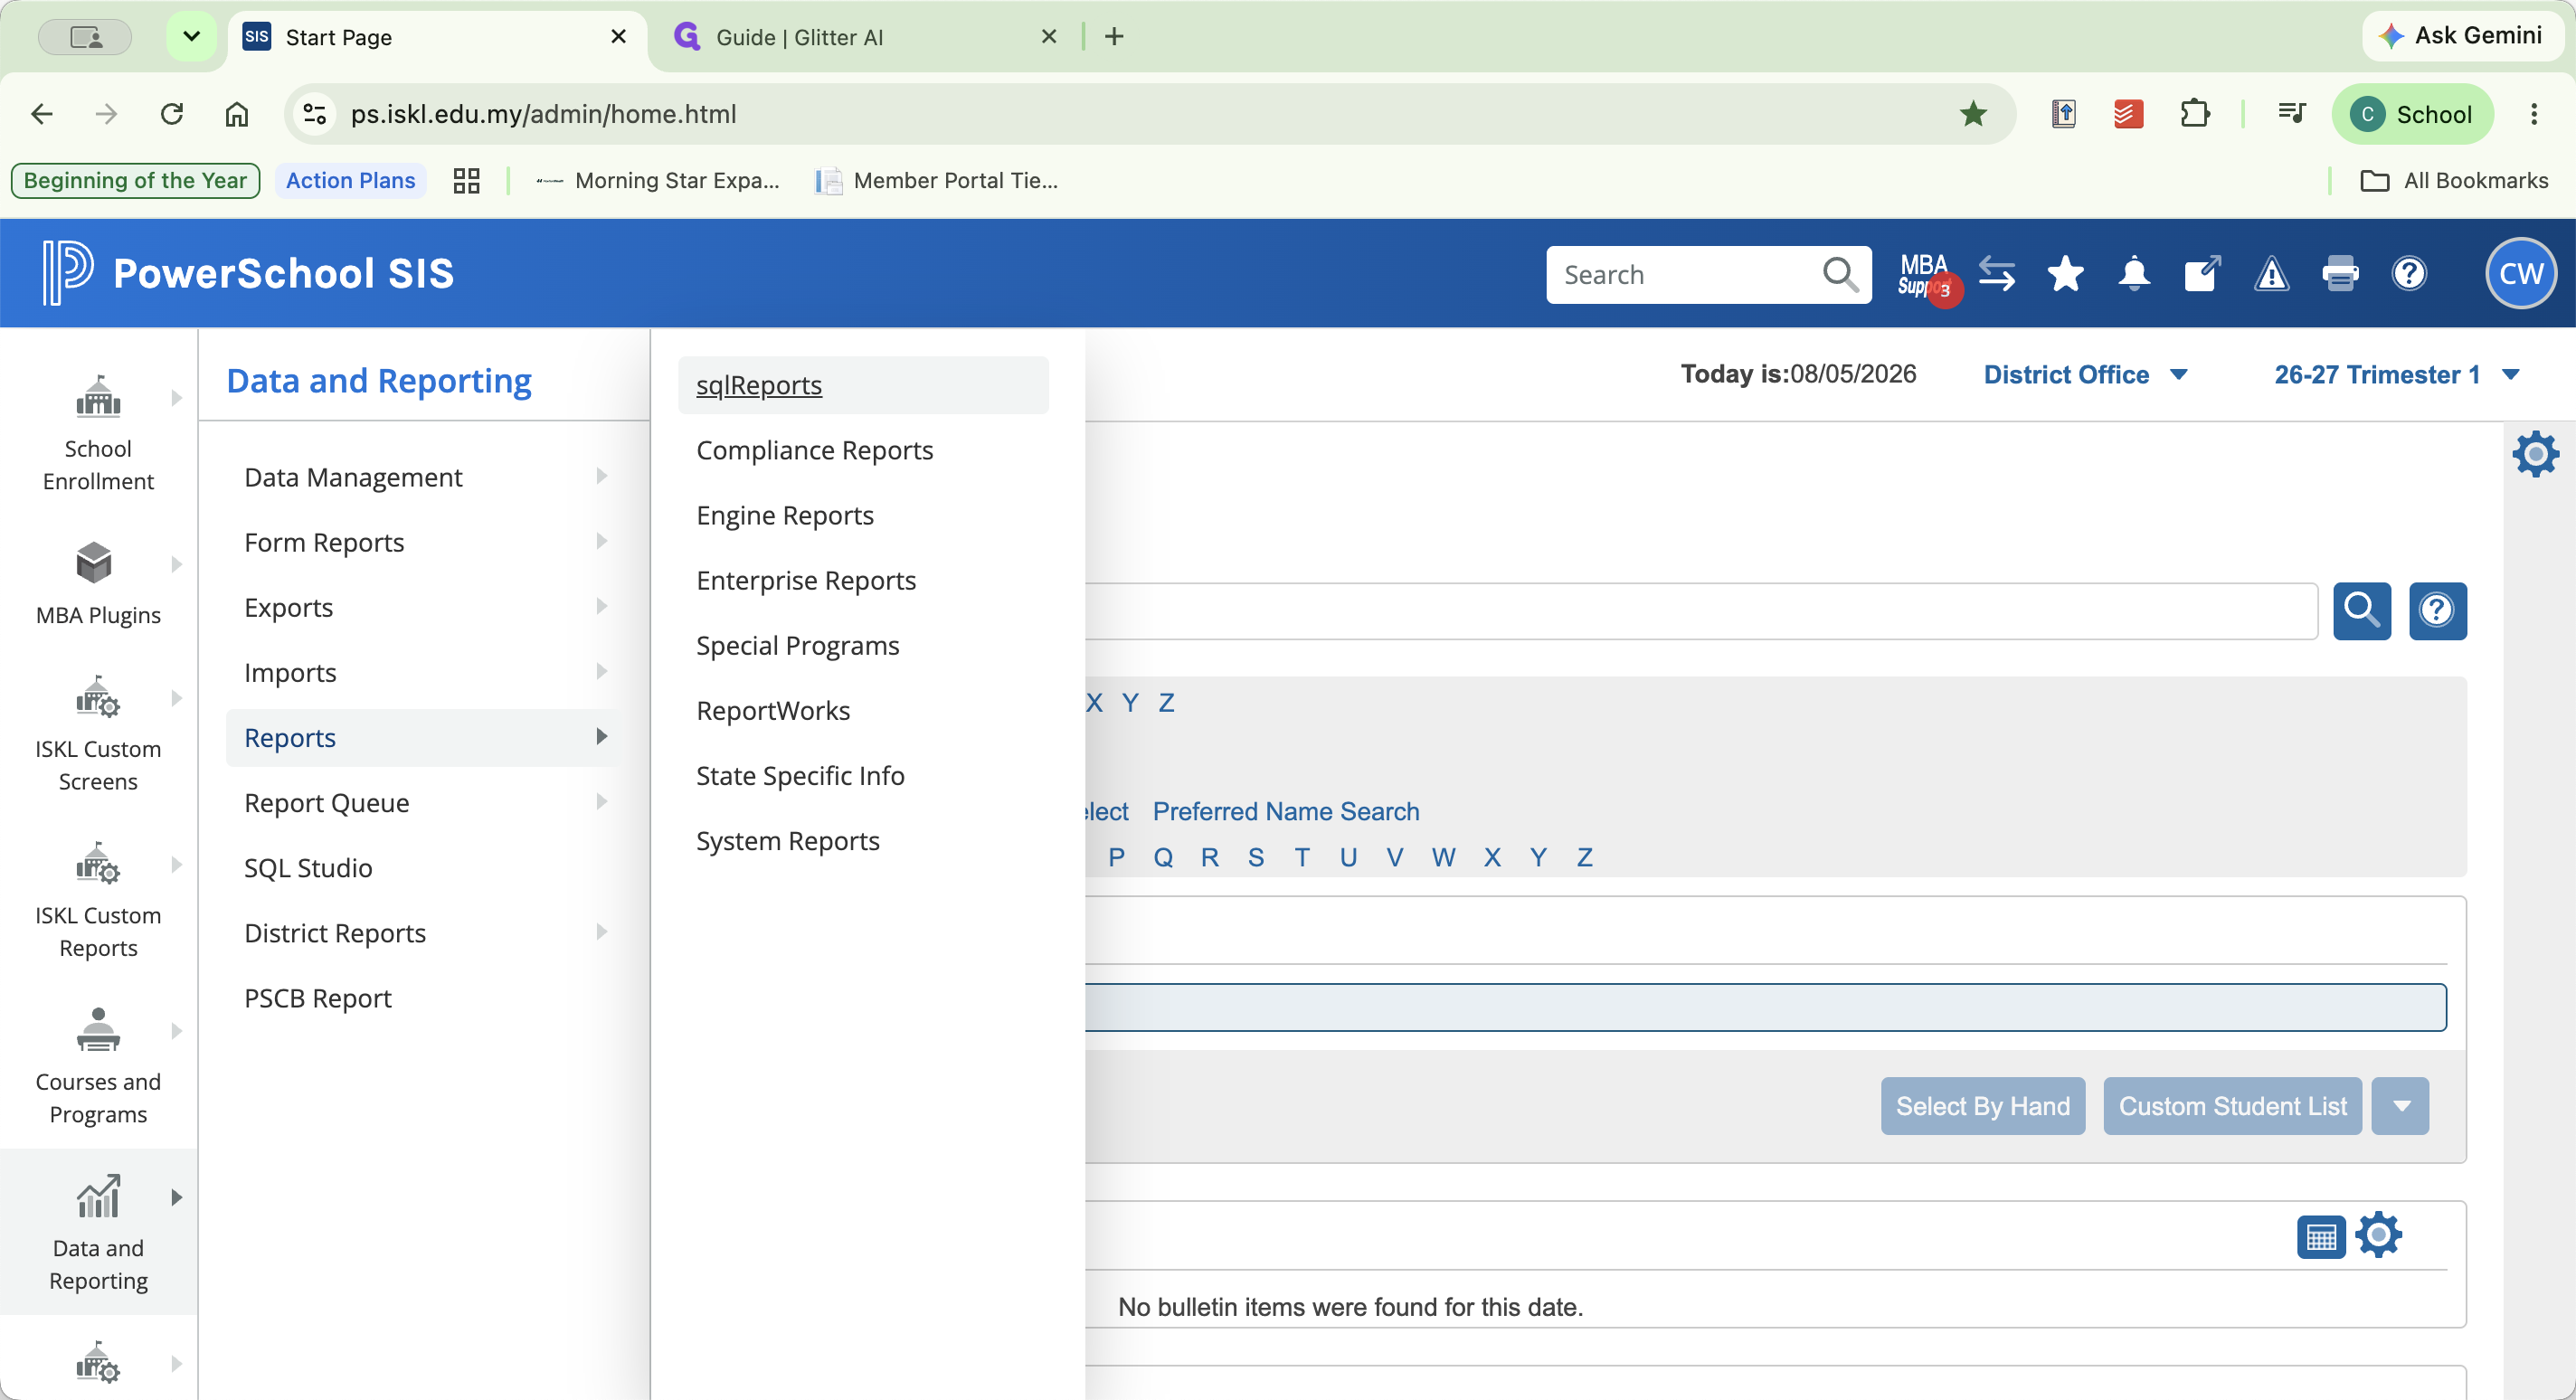Open School Enrollment sidebar item
The height and width of the screenshot is (1400, 2576).
tap(98, 432)
